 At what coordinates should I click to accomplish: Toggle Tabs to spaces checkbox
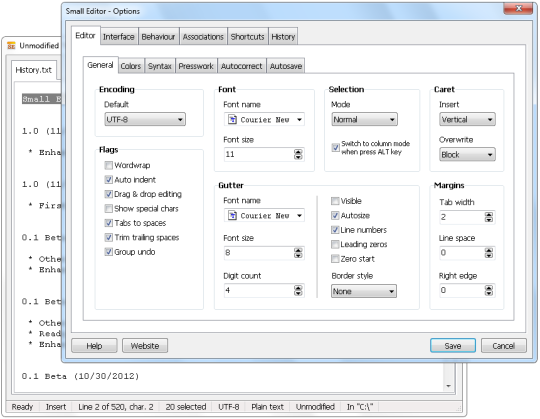pyautogui.click(x=108, y=223)
